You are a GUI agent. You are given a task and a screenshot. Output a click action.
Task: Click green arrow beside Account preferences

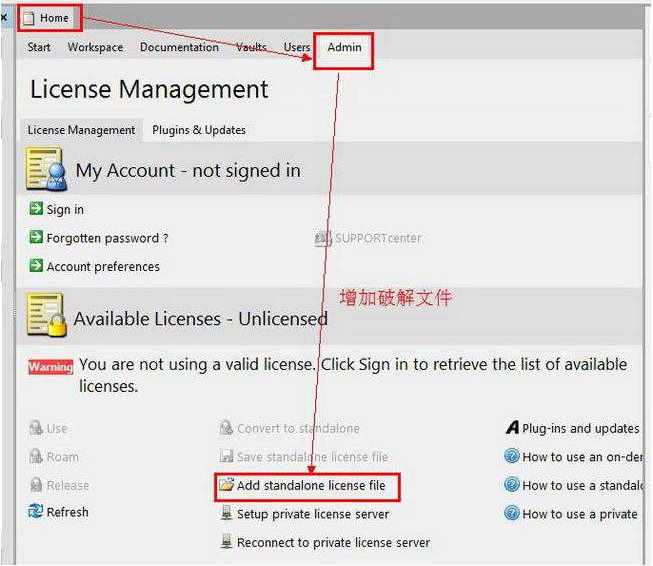36,265
